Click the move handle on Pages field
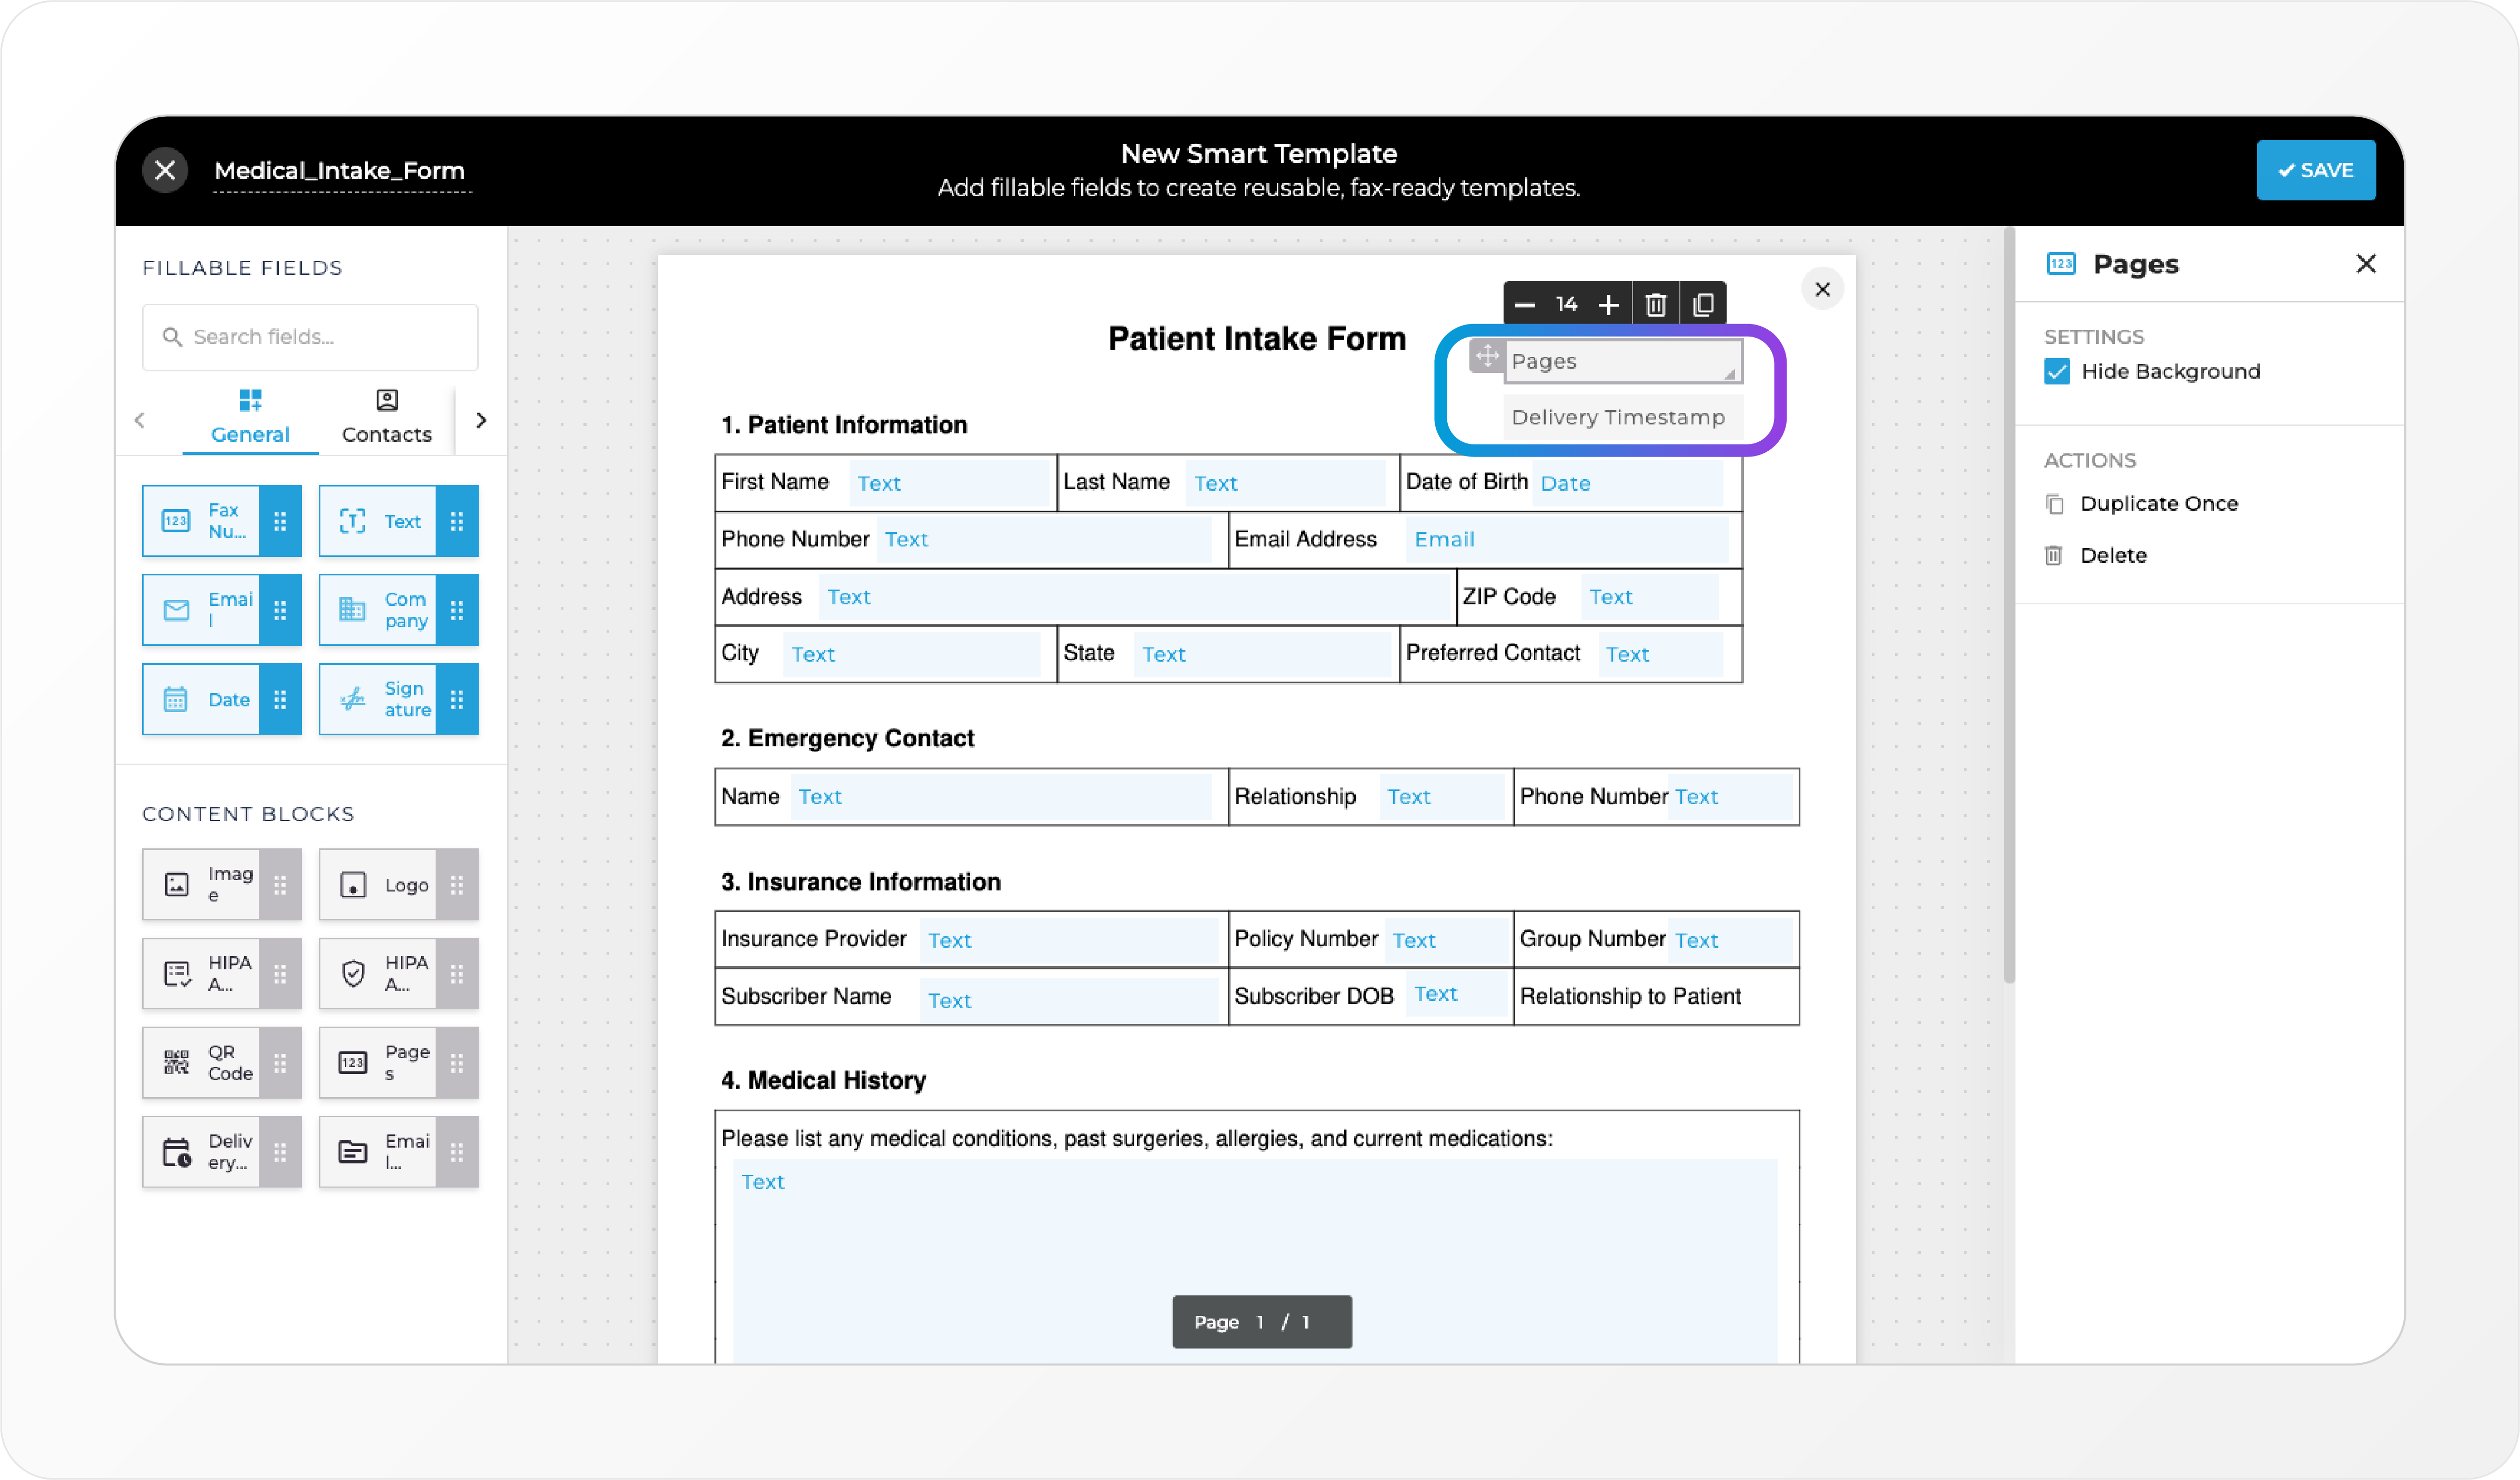 click(x=1486, y=356)
